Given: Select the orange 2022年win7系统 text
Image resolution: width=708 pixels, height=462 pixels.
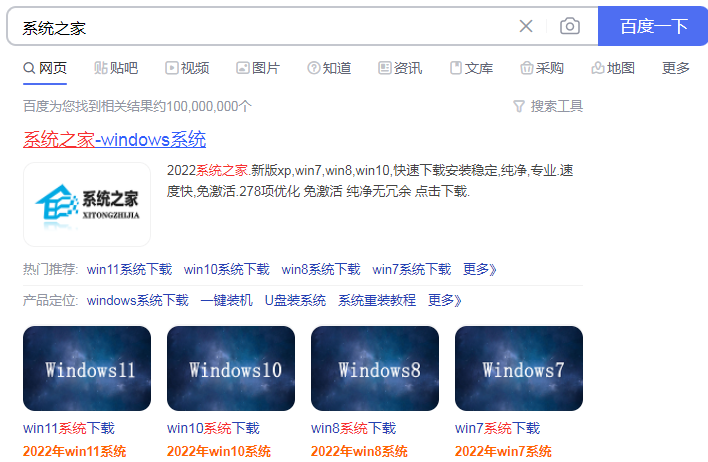Looking at the screenshot, I should (x=503, y=451).
